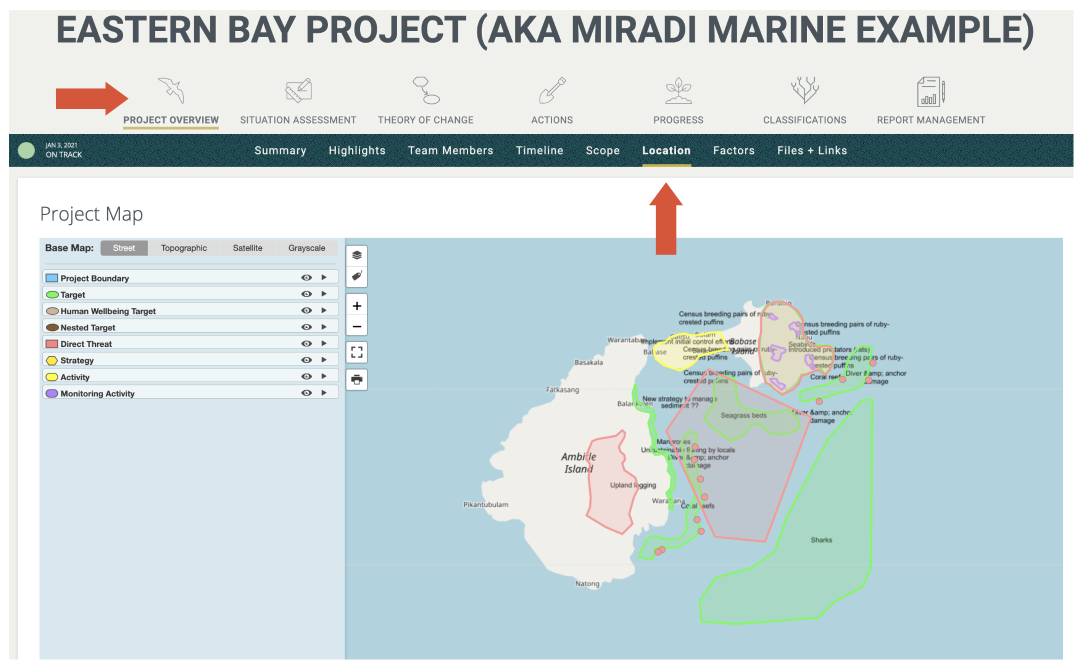
Task: Select the map layers stack icon
Action: (x=356, y=256)
